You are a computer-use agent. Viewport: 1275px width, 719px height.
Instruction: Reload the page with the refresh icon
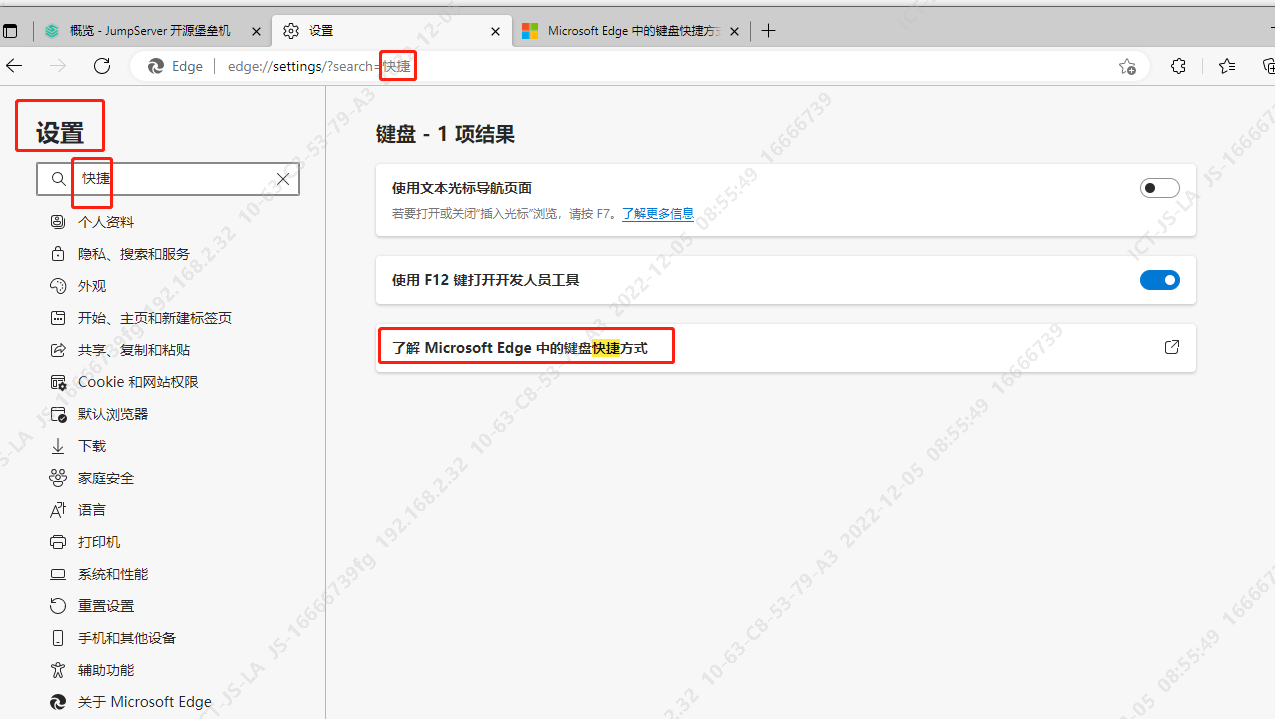pos(101,66)
